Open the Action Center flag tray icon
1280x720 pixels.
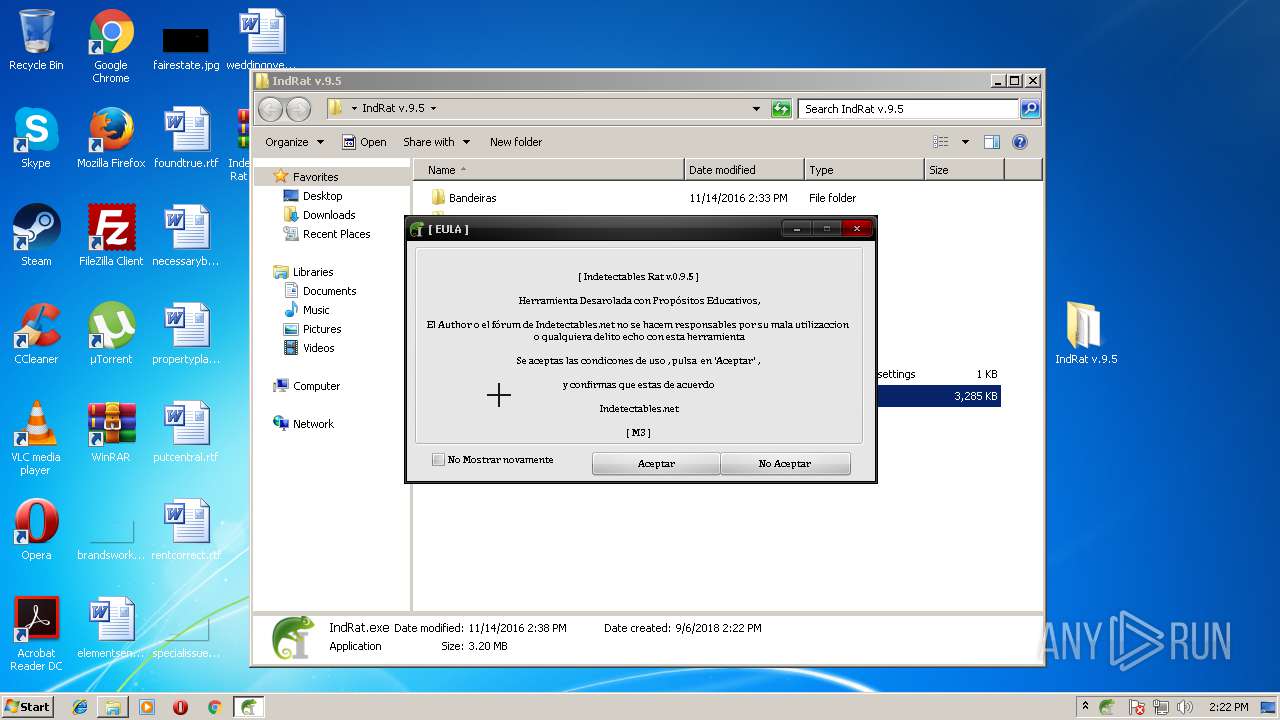pos(1137,707)
